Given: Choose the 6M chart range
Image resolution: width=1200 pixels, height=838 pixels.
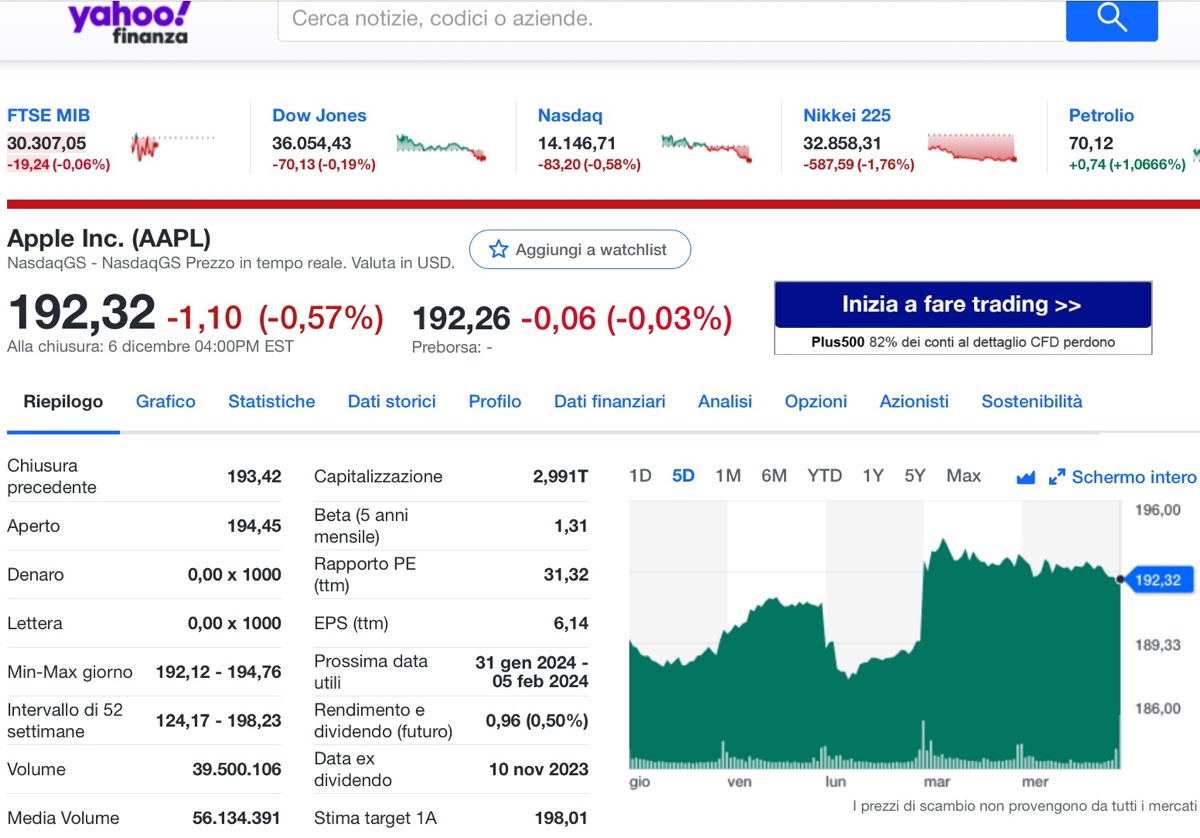Looking at the screenshot, I should click(x=774, y=476).
